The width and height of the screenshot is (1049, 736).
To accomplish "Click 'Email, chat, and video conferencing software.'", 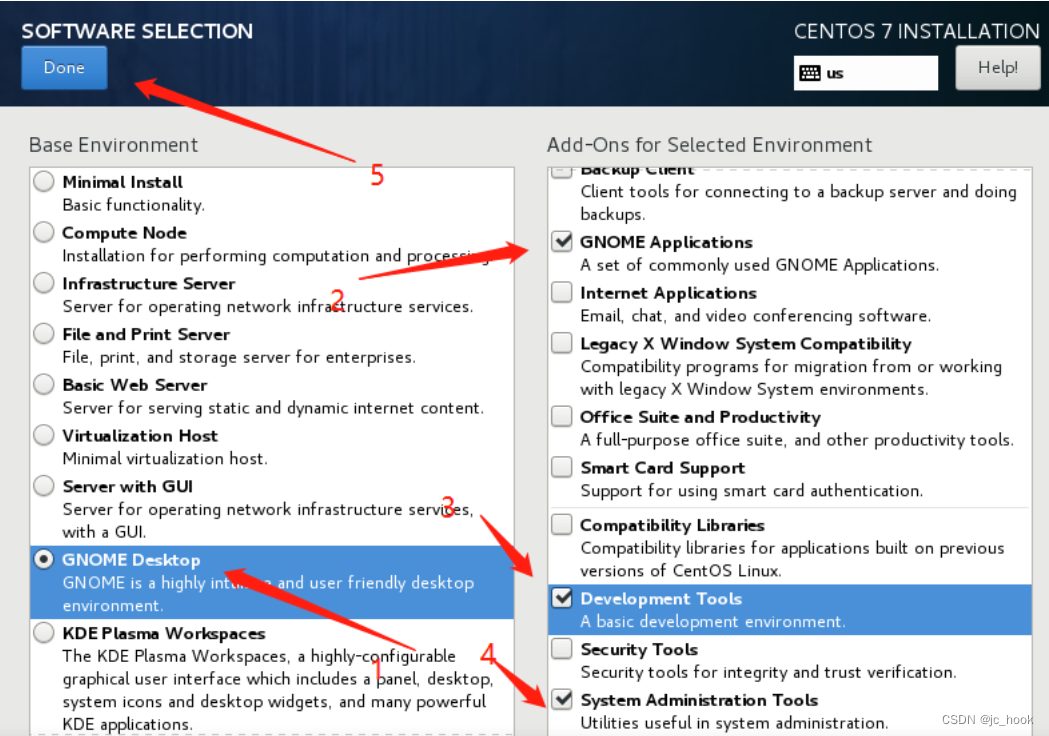I will [755, 316].
